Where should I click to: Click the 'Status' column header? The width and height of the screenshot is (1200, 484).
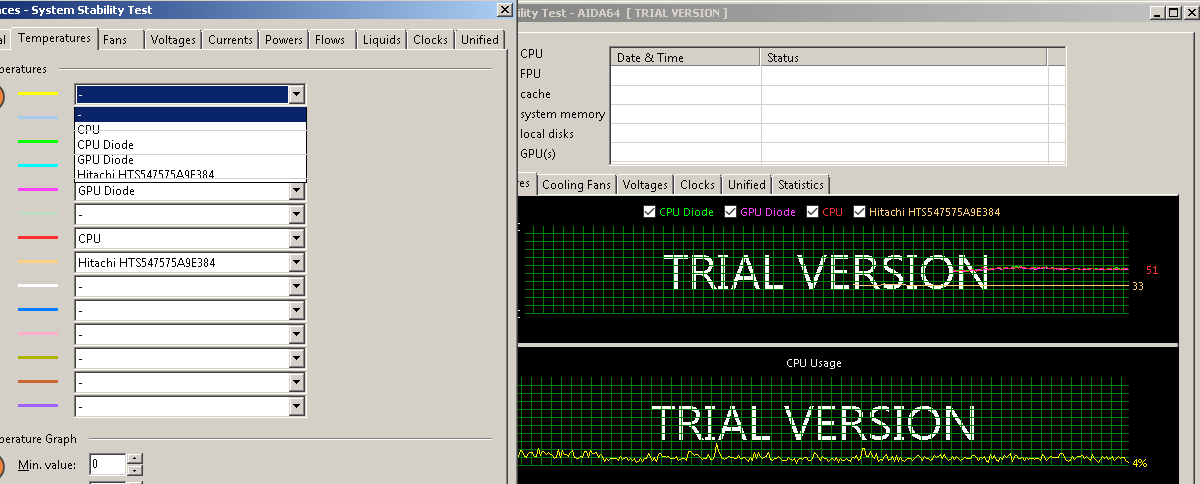click(905, 58)
